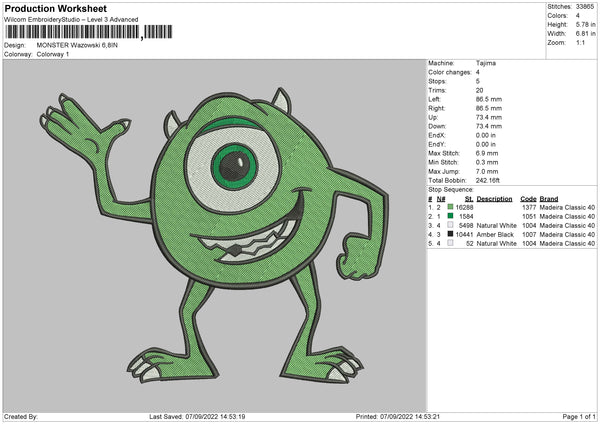The width and height of the screenshot is (600, 424).
Task: Click 'Natural White' description in stop row 3
Action: [x=496, y=226]
